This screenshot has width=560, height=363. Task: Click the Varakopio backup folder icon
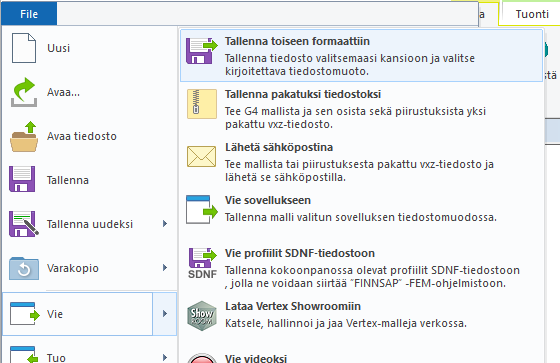point(24,268)
